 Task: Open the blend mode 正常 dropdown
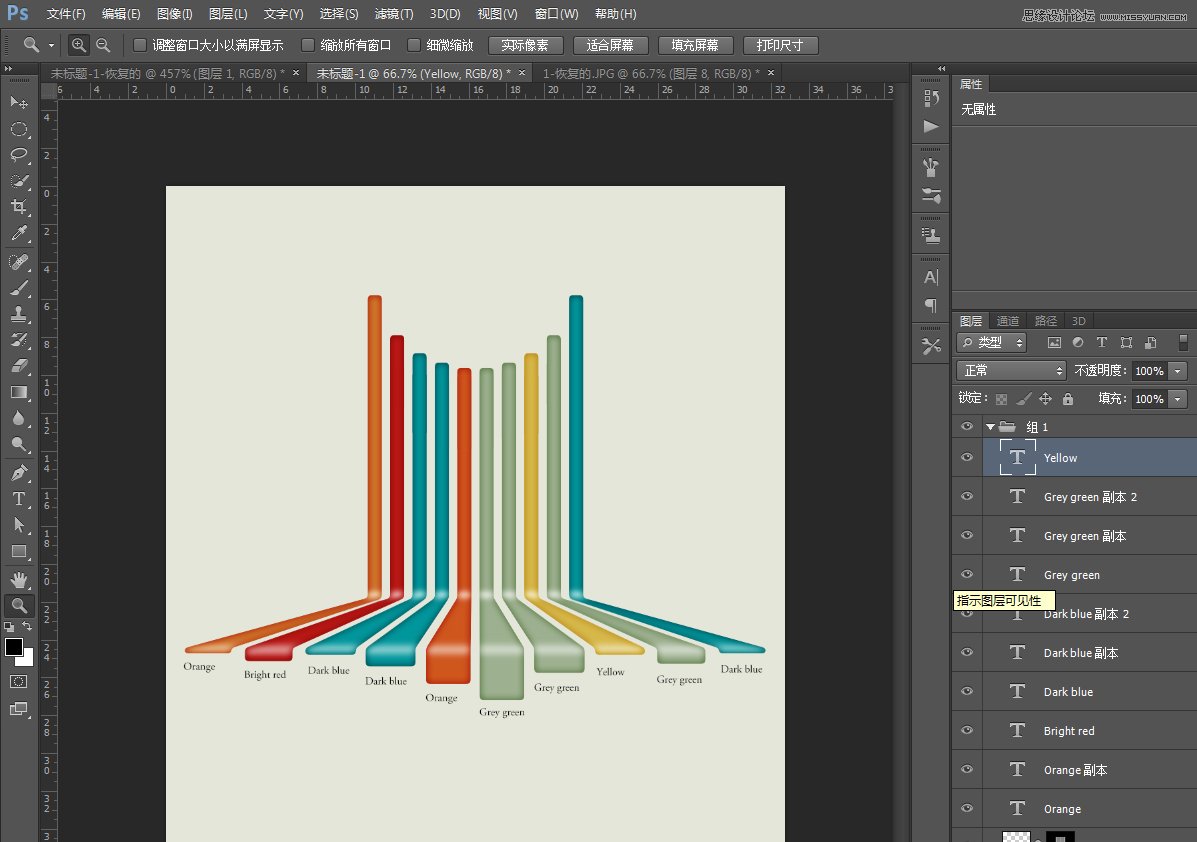point(1011,370)
